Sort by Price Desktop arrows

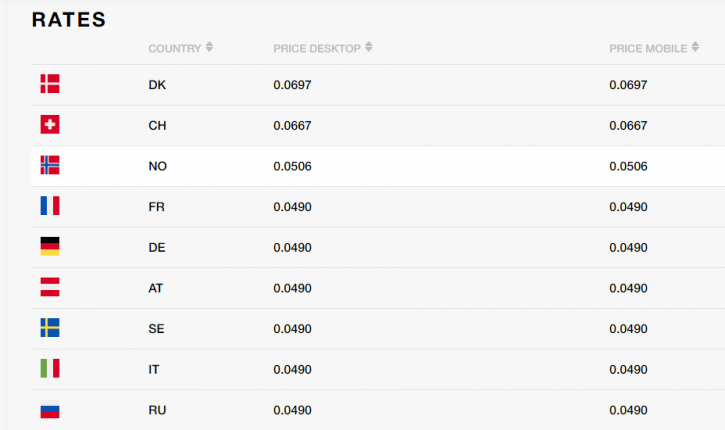(x=369, y=47)
